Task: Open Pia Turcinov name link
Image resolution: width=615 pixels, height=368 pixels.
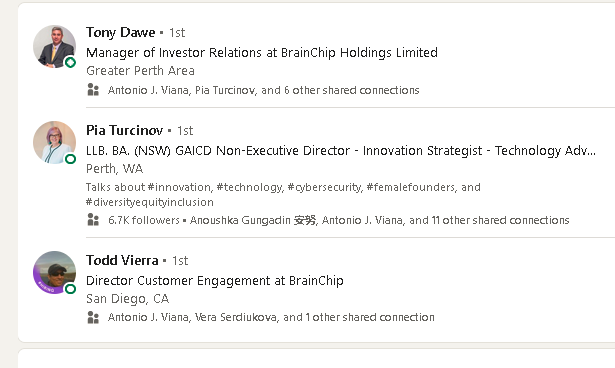Action: click(124, 130)
